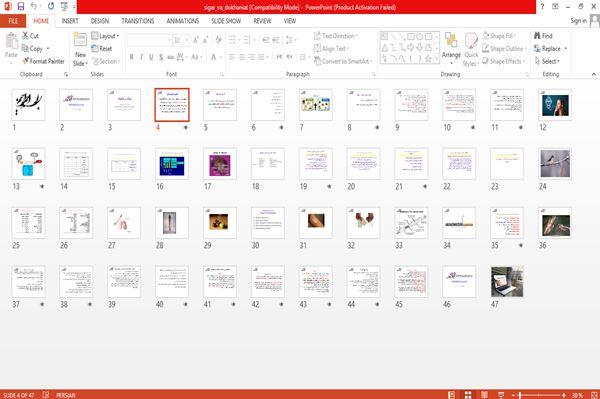The height and width of the screenshot is (399, 600).
Task: Open the ANIMATIONS tab
Action: pyautogui.click(x=183, y=21)
